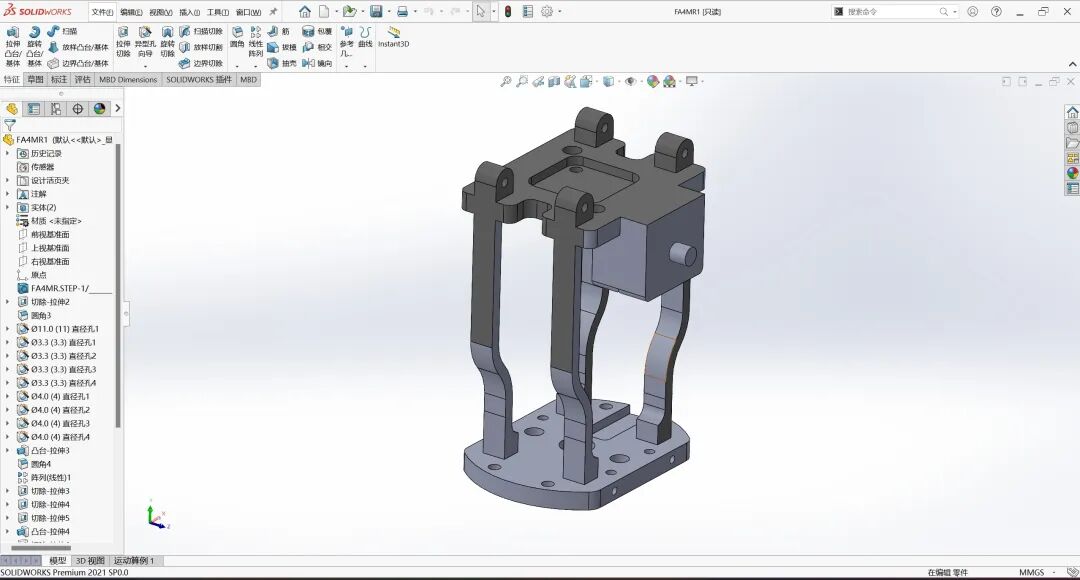Select the 边界凸台/基体 boundary boss tool
This screenshot has width=1080, height=580.
[x=78, y=63]
